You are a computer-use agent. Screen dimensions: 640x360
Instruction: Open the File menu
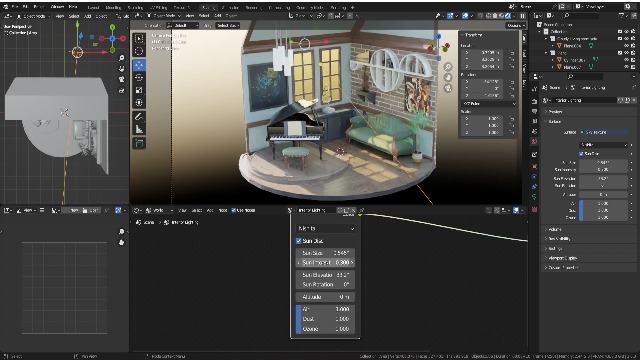pos(15,7)
